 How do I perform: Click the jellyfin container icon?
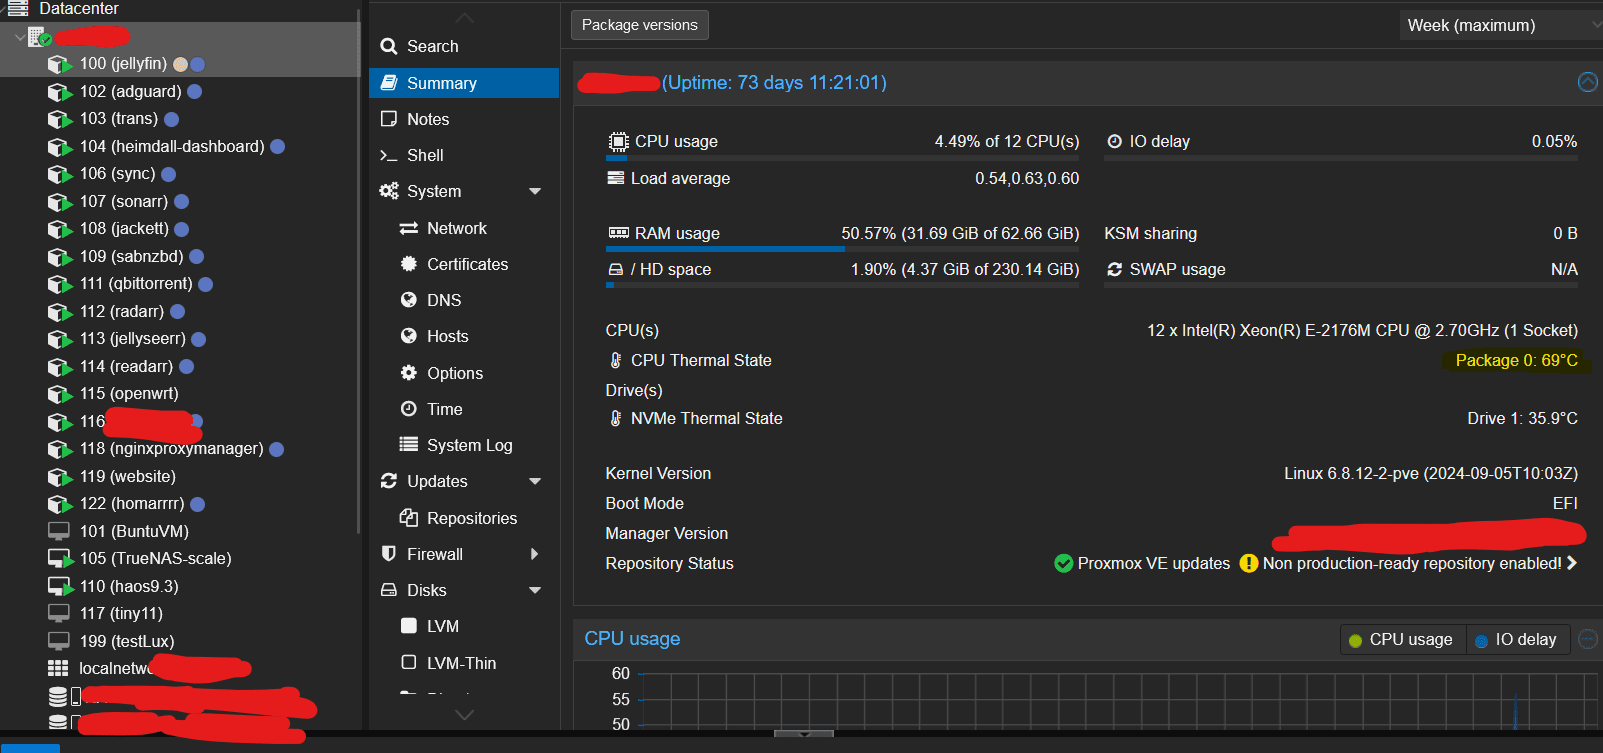(x=60, y=64)
